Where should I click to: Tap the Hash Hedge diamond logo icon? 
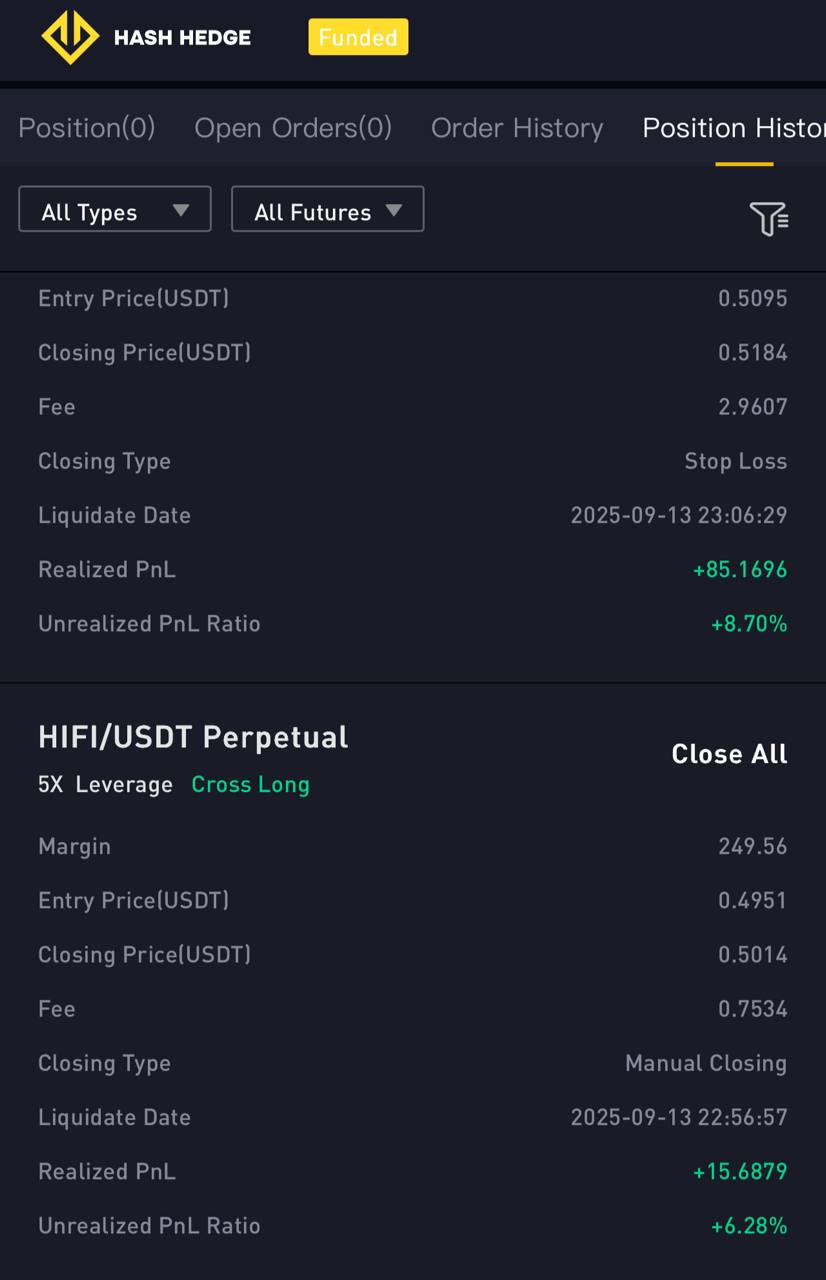(x=70, y=38)
